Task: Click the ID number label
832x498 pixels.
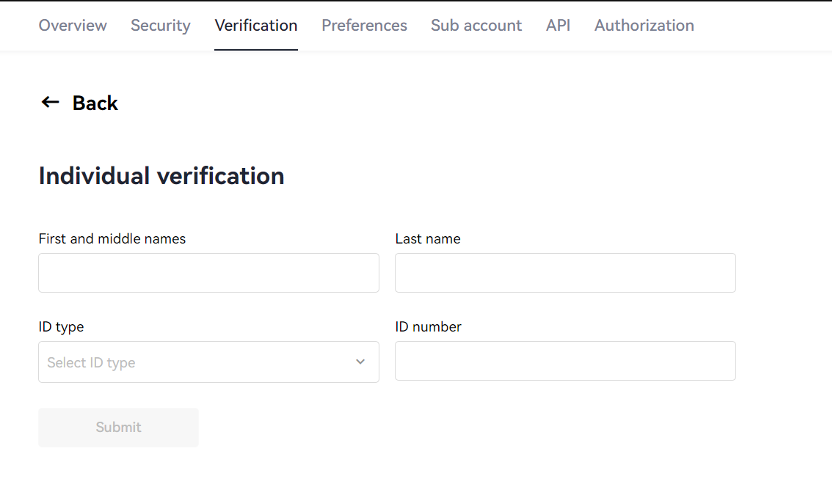Action: [x=428, y=327]
